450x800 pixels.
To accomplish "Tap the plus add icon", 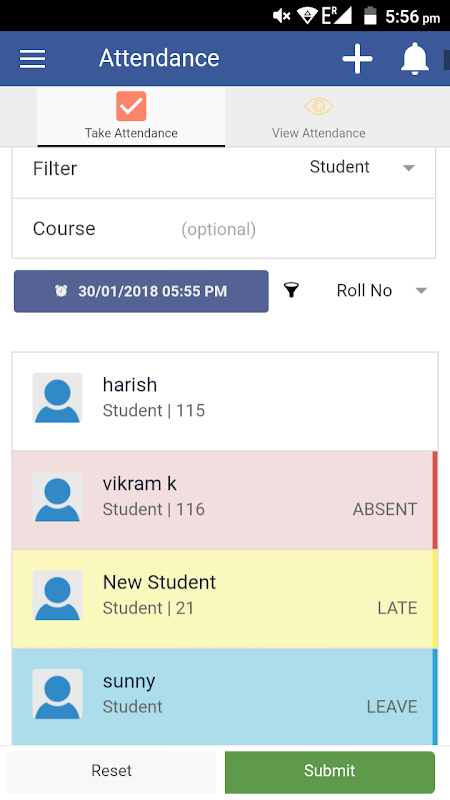I will point(357,59).
